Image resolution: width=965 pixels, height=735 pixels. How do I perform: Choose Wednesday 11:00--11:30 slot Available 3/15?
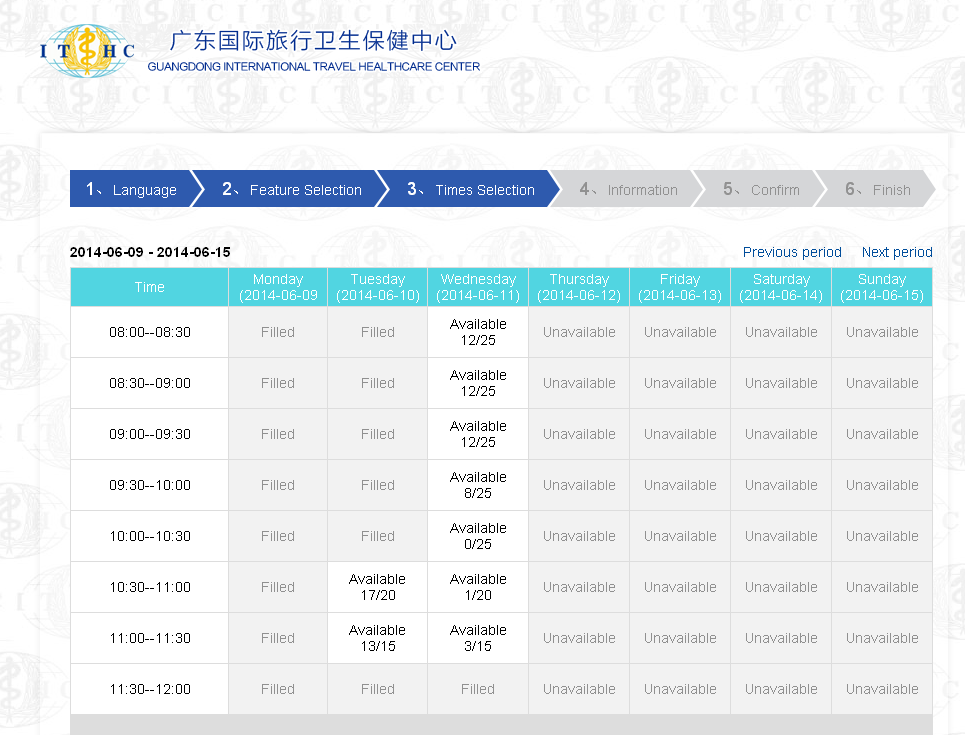click(478, 638)
